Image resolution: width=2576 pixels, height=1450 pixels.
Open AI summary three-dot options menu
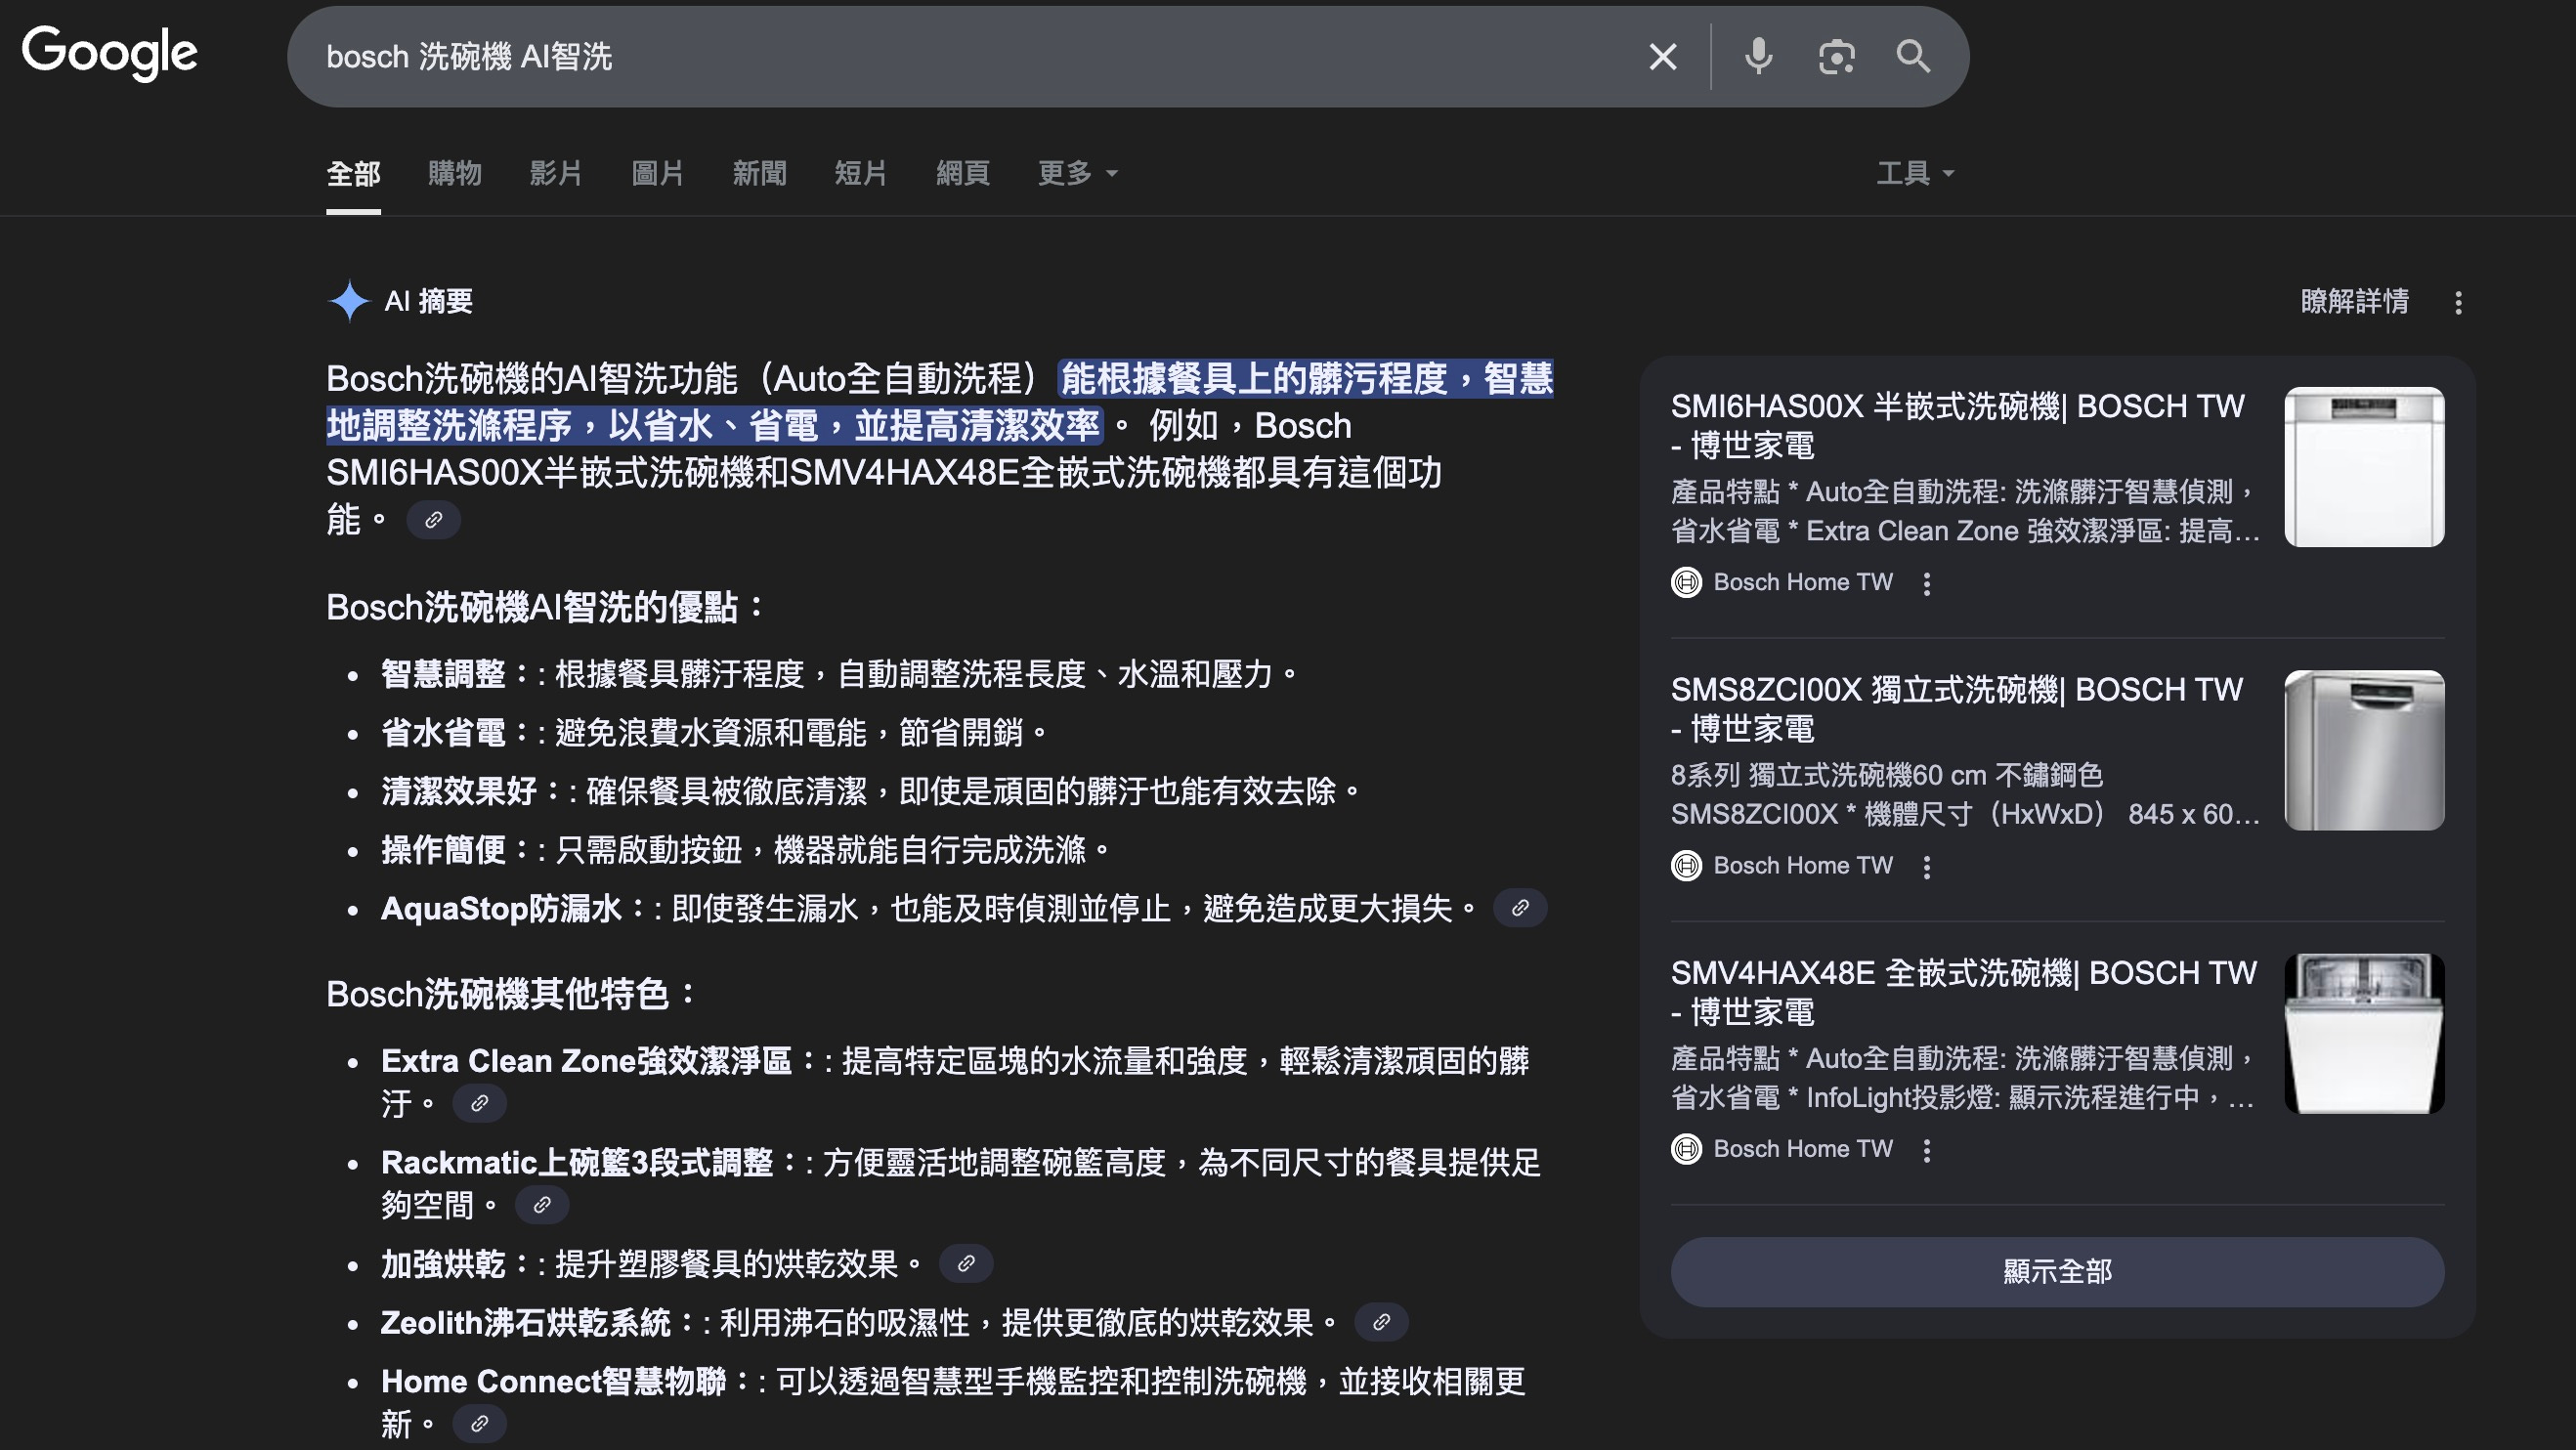point(2458,302)
